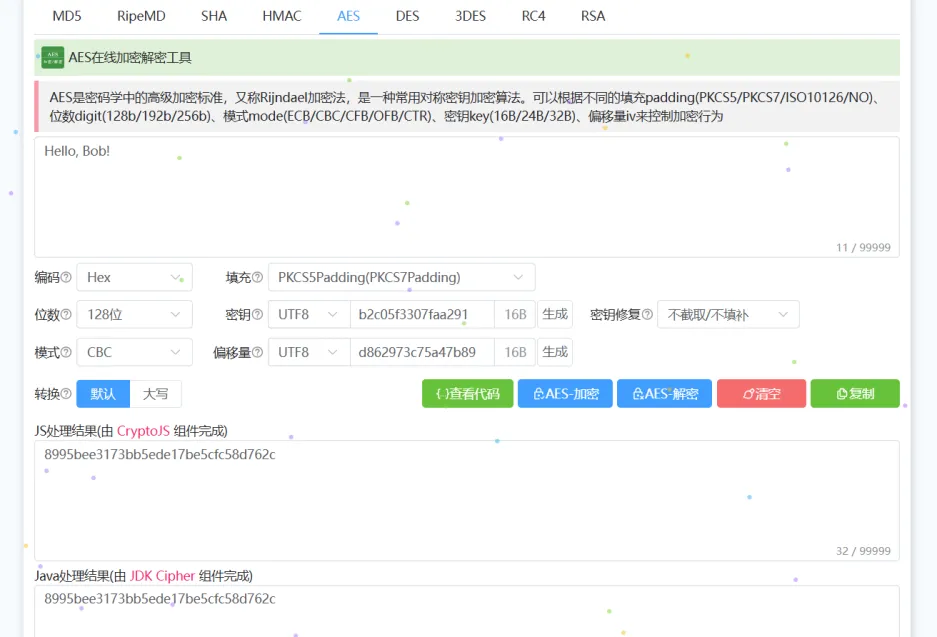This screenshot has width=937, height=637.
Task: Click the 16B label beside the key field
Action: 515,314
